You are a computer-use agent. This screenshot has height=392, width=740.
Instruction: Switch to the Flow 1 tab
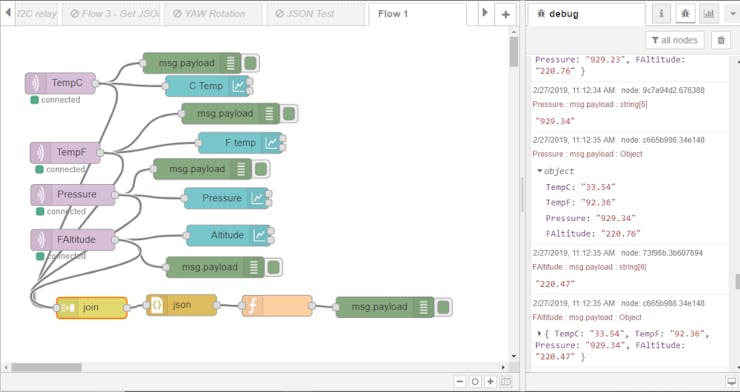(x=417, y=14)
